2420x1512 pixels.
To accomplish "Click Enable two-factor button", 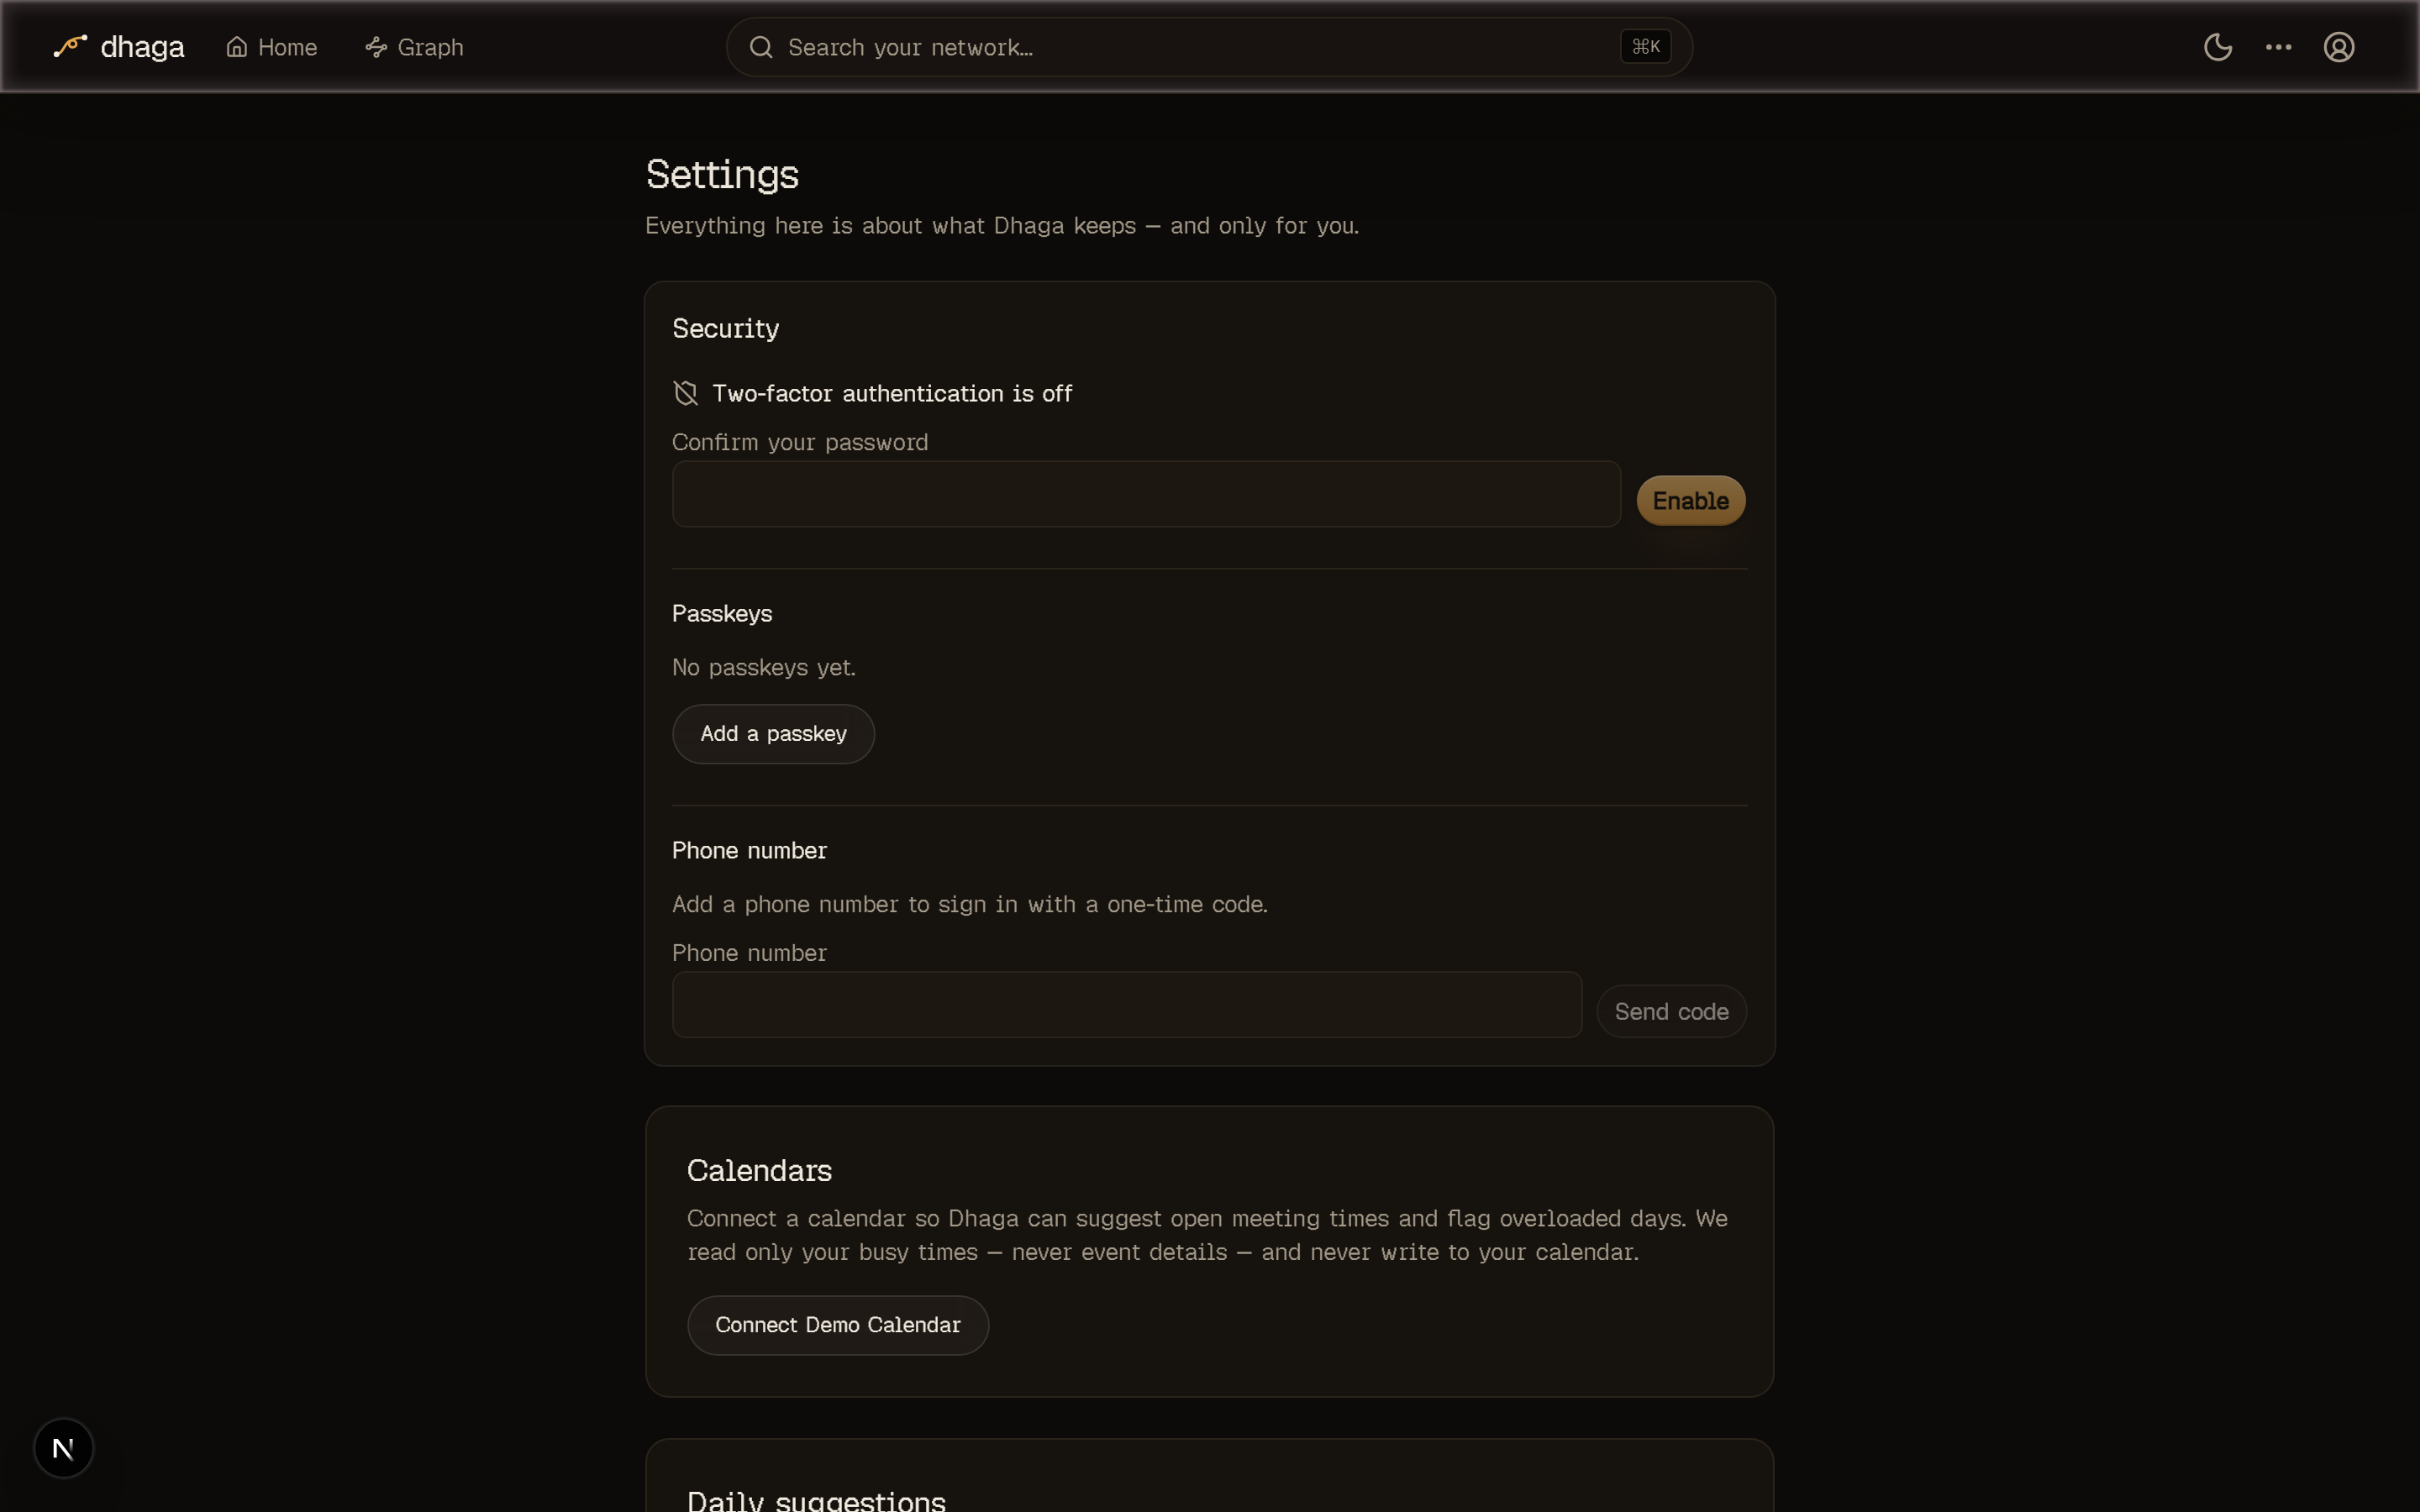I will 1690,501.
